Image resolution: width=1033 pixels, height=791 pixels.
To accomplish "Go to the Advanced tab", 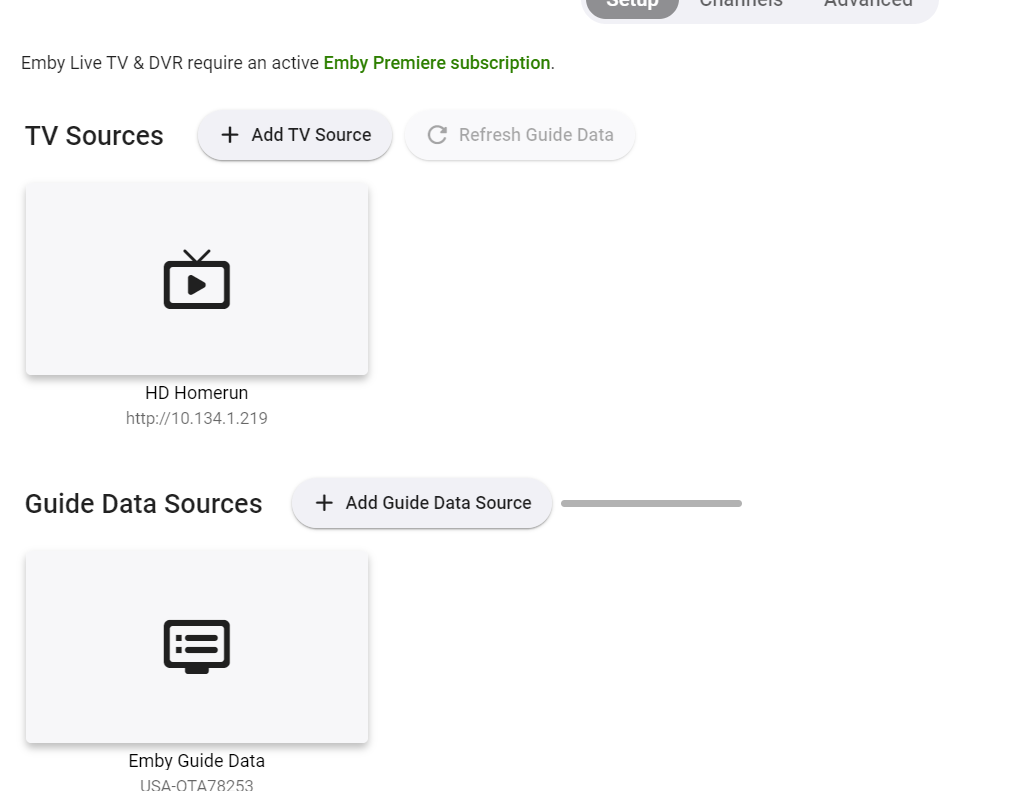I will point(868,4).
